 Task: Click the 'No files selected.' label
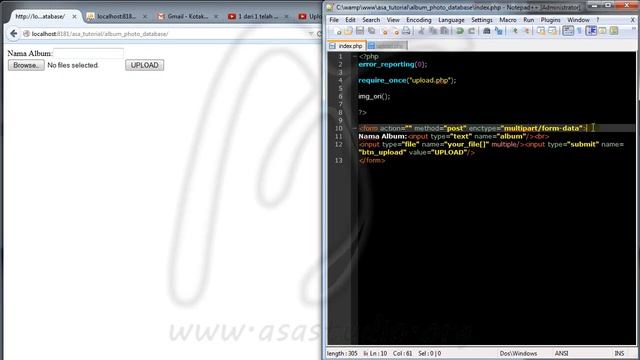(73, 65)
